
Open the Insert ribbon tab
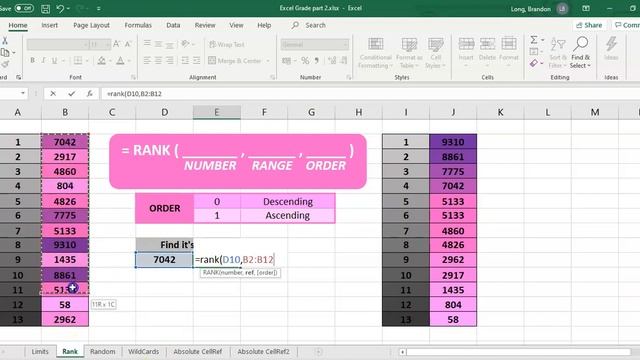click(x=49, y=25)
